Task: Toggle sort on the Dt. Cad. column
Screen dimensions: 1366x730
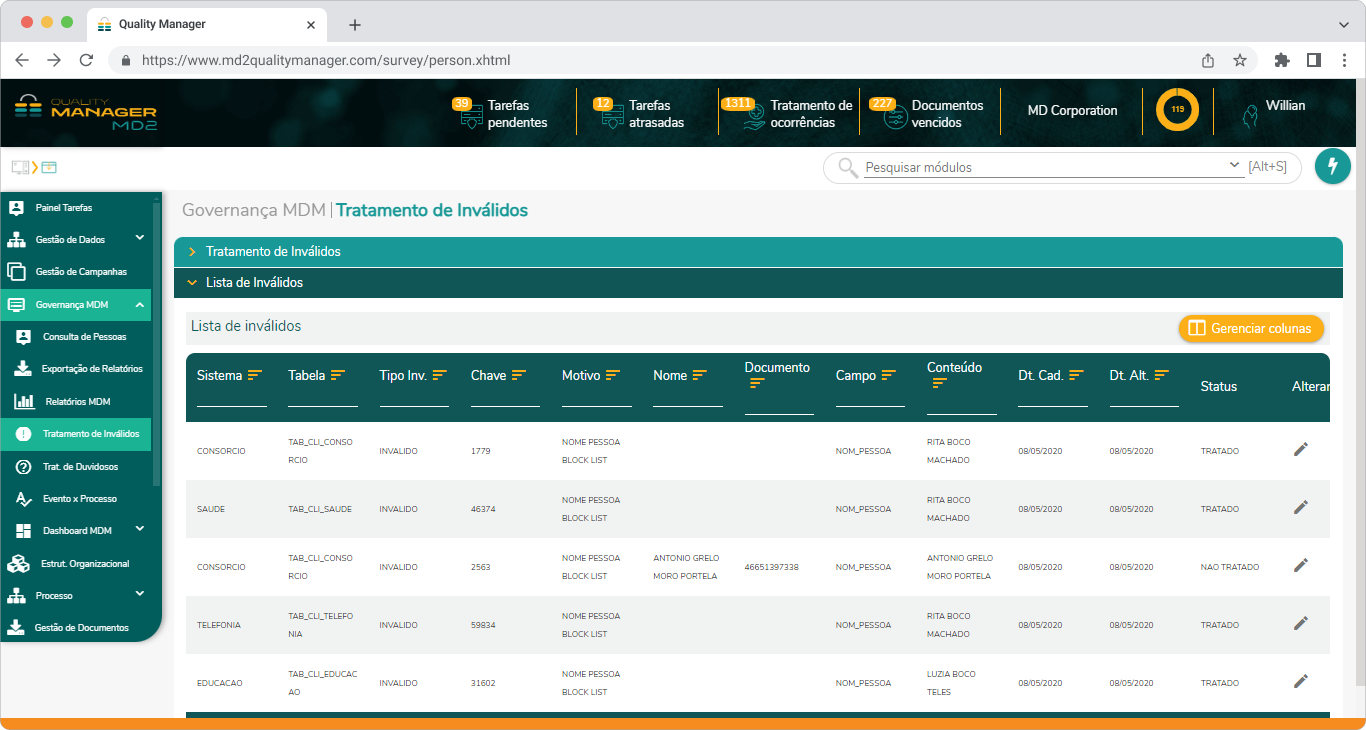Action: pyautogui.click(x=1076, y=375)
